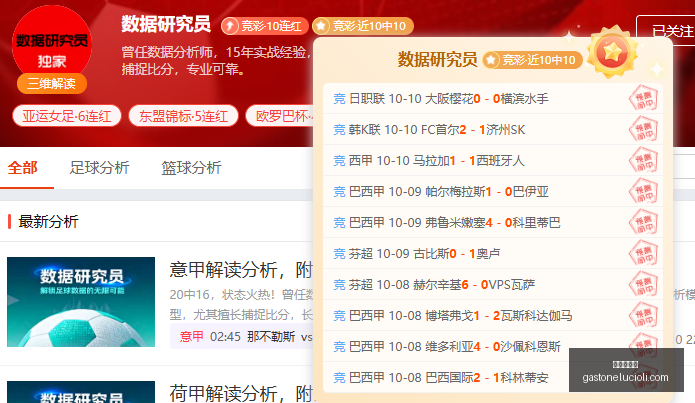Select the 欧罗巴杯 tag

point(280,116)
